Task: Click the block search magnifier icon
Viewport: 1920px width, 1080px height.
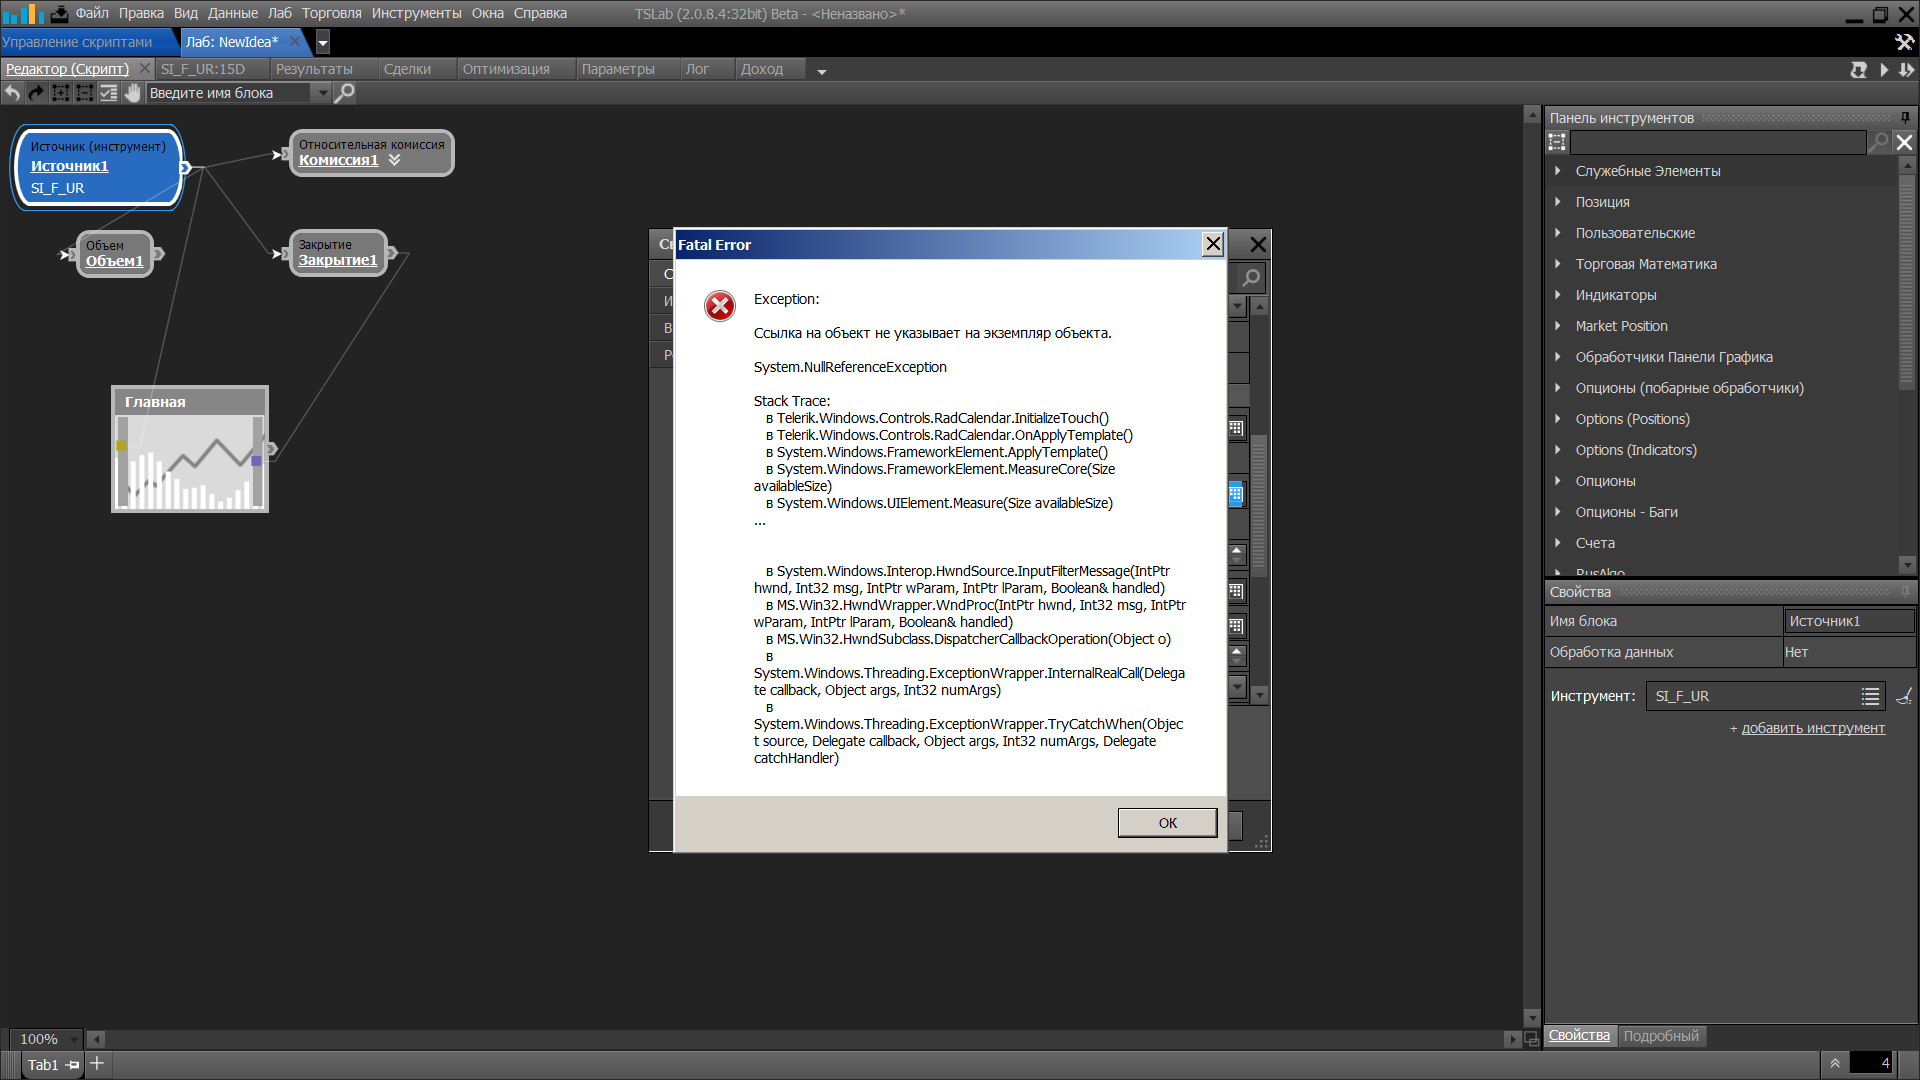Action: click(345, 93)
